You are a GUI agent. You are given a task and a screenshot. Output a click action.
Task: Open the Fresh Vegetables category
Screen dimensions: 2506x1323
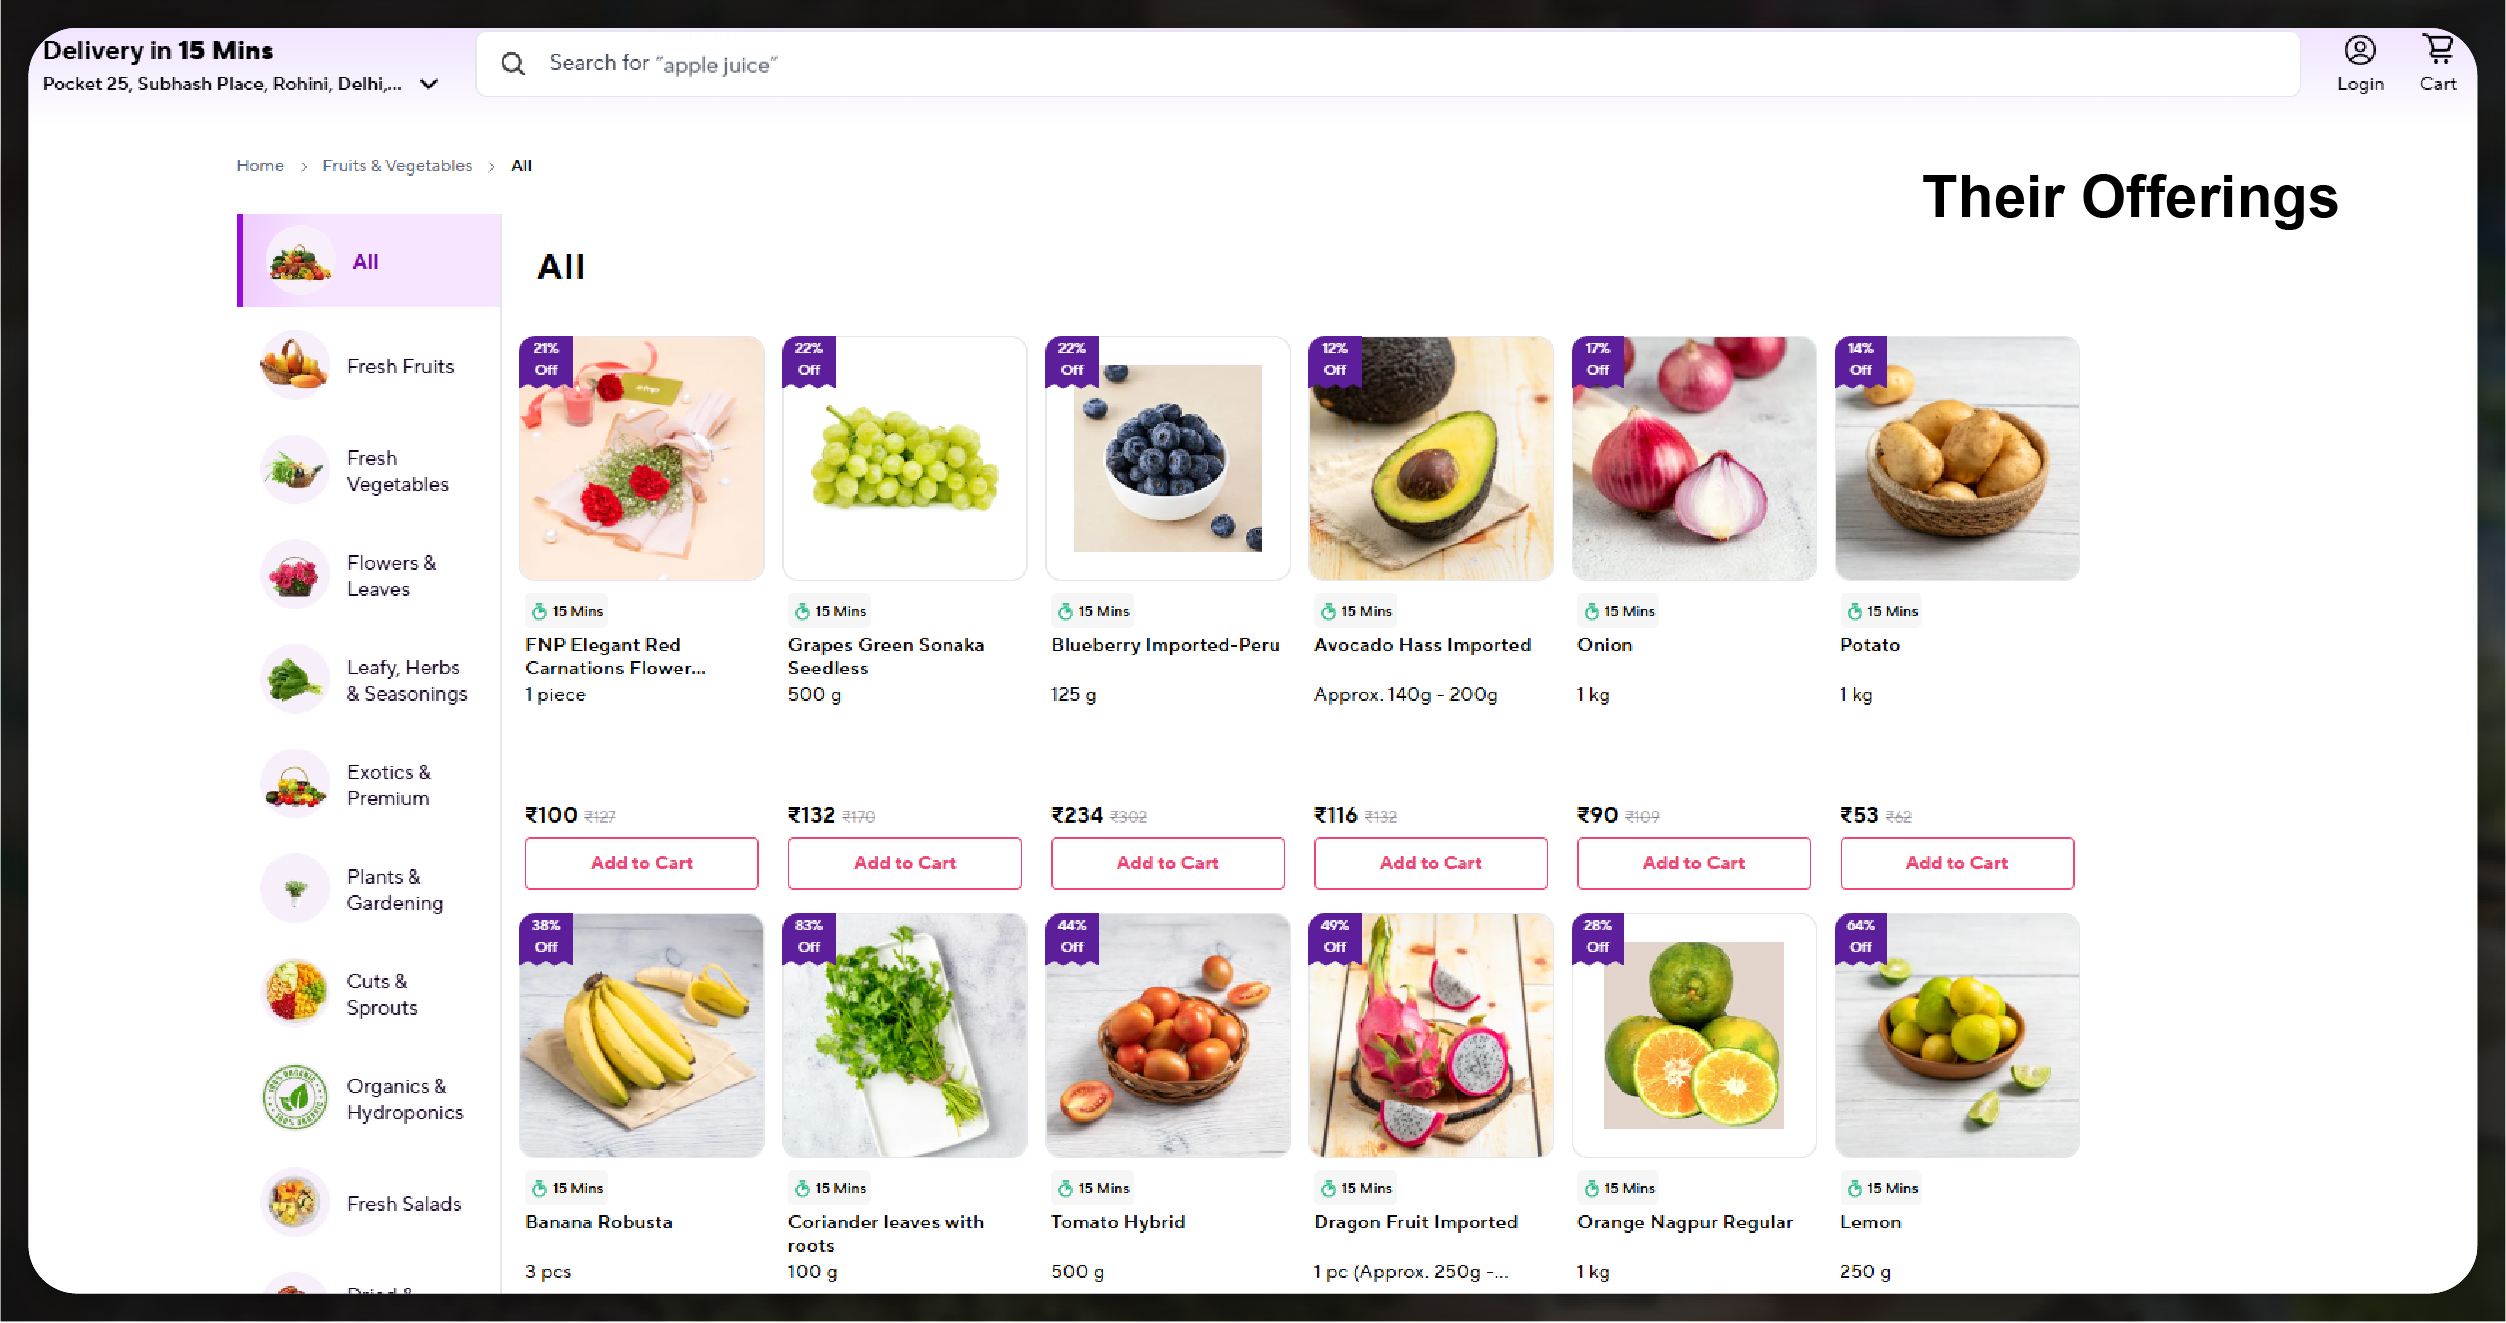pos(397,471)
